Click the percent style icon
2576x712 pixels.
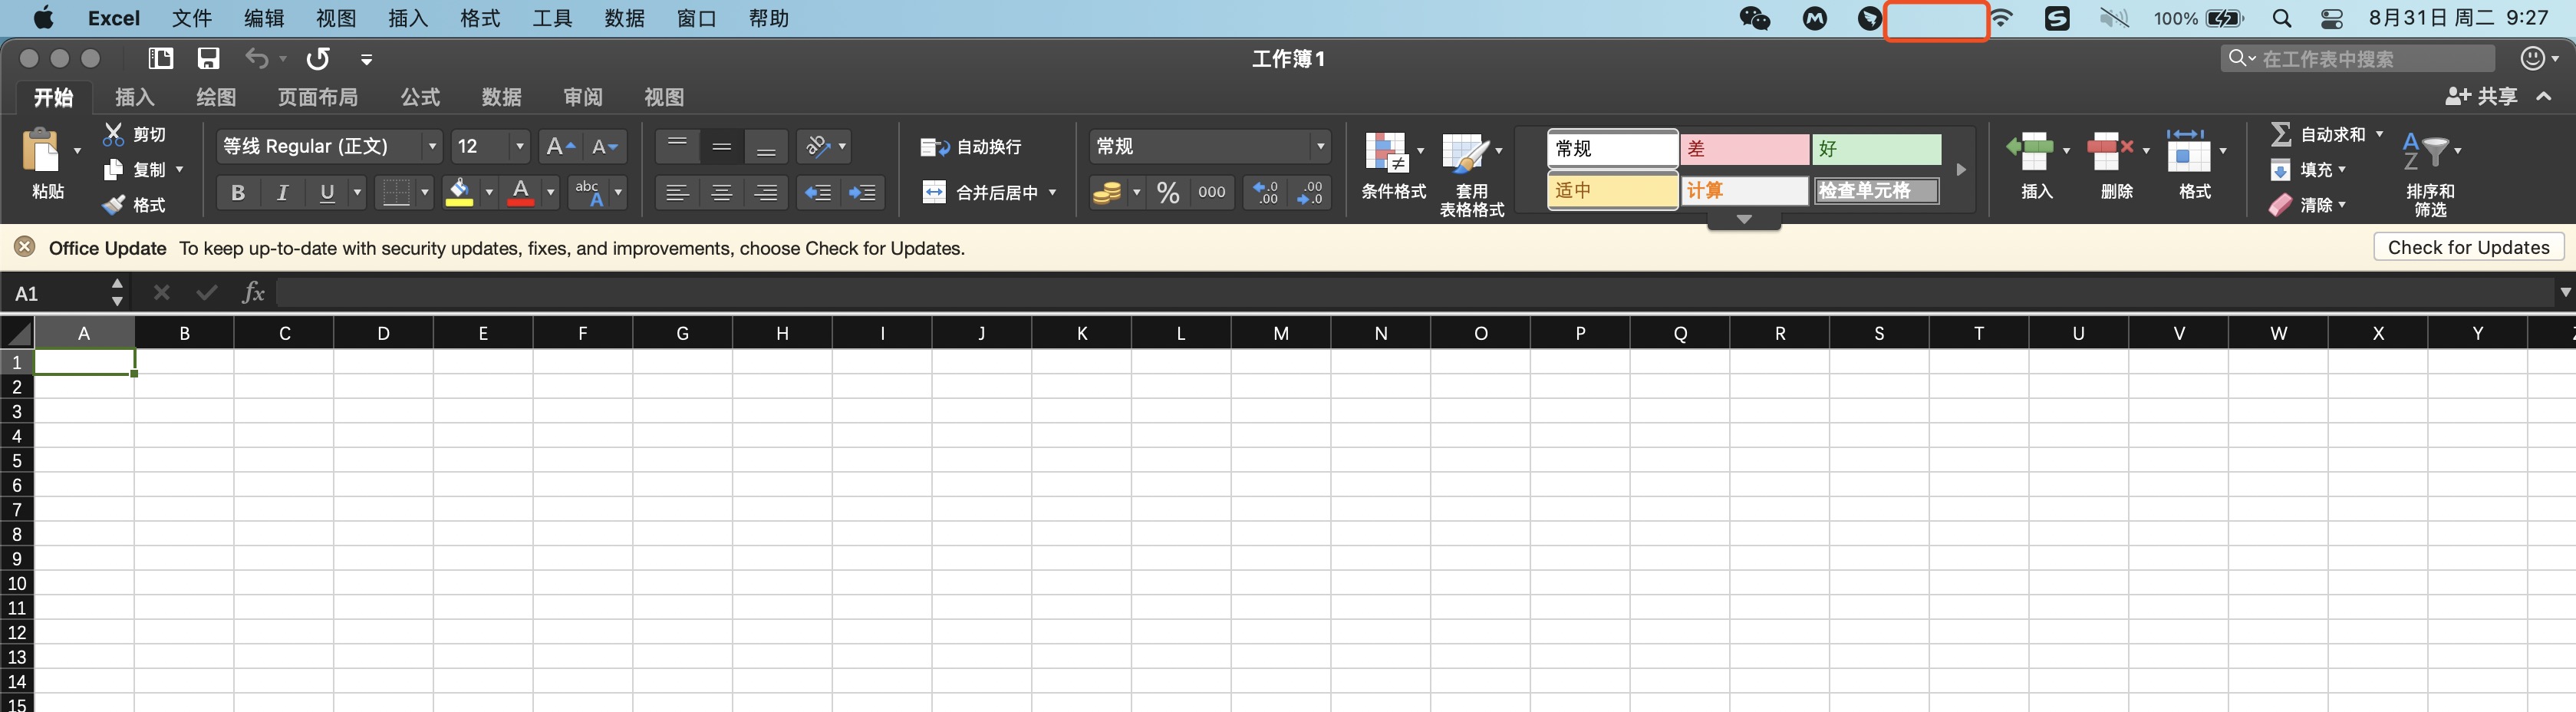(1167, 192)
